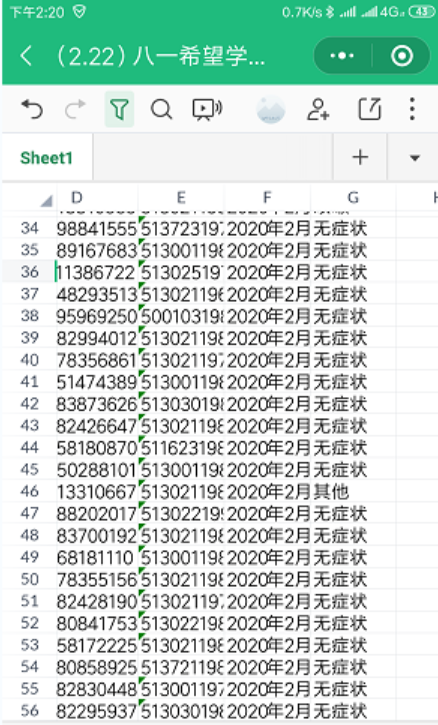Open the mini program three-dots menu
This screenshot has width=438, height=725.
[342, 56]
